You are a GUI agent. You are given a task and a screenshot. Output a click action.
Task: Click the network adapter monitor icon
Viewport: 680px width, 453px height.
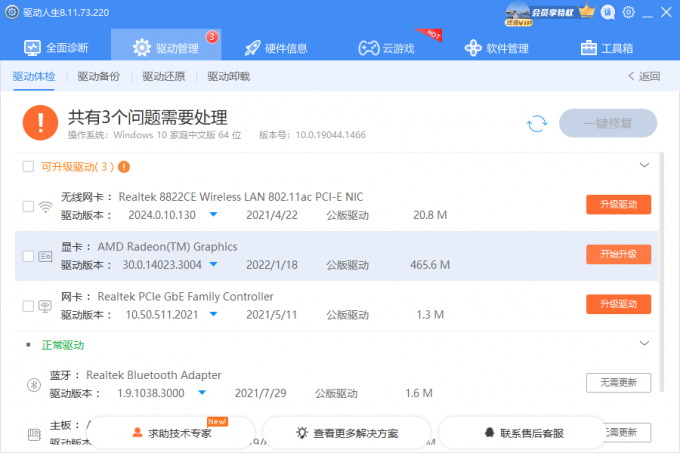point(45,306)
